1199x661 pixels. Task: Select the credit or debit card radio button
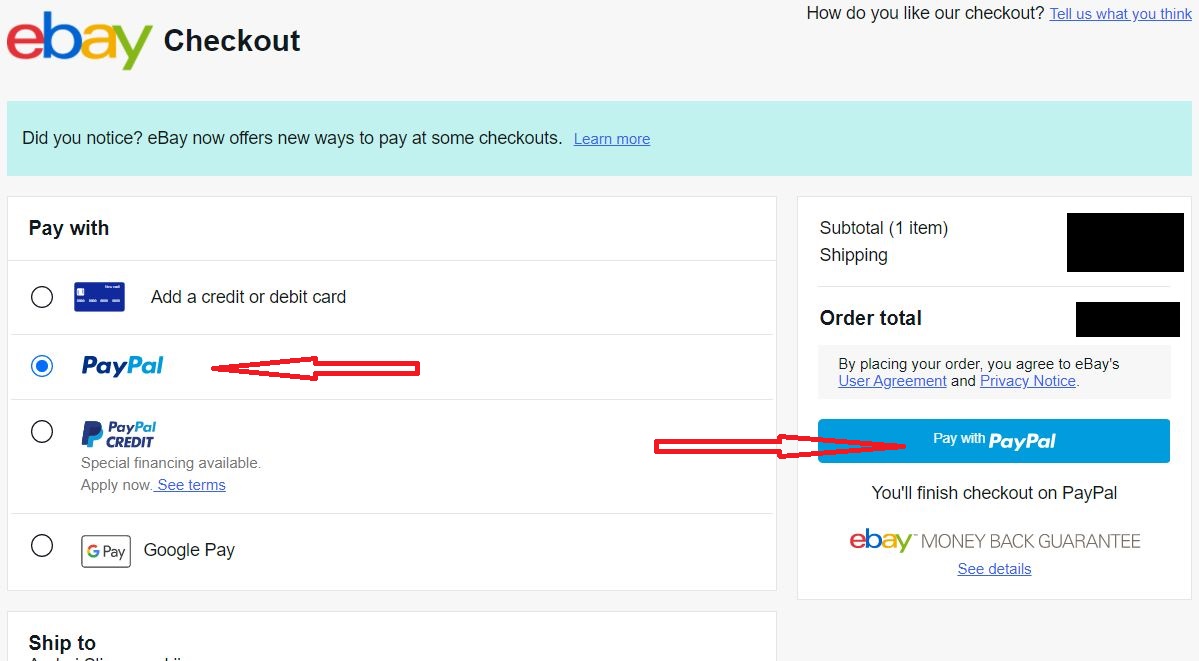(x=42, y=297)
